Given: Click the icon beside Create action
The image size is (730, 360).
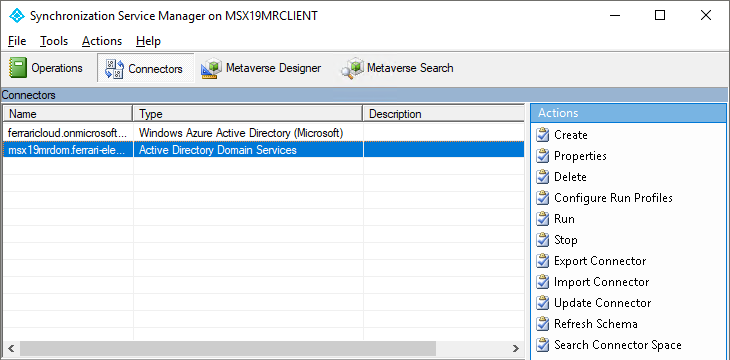Looking at the screenshot, I should [543, 135].
